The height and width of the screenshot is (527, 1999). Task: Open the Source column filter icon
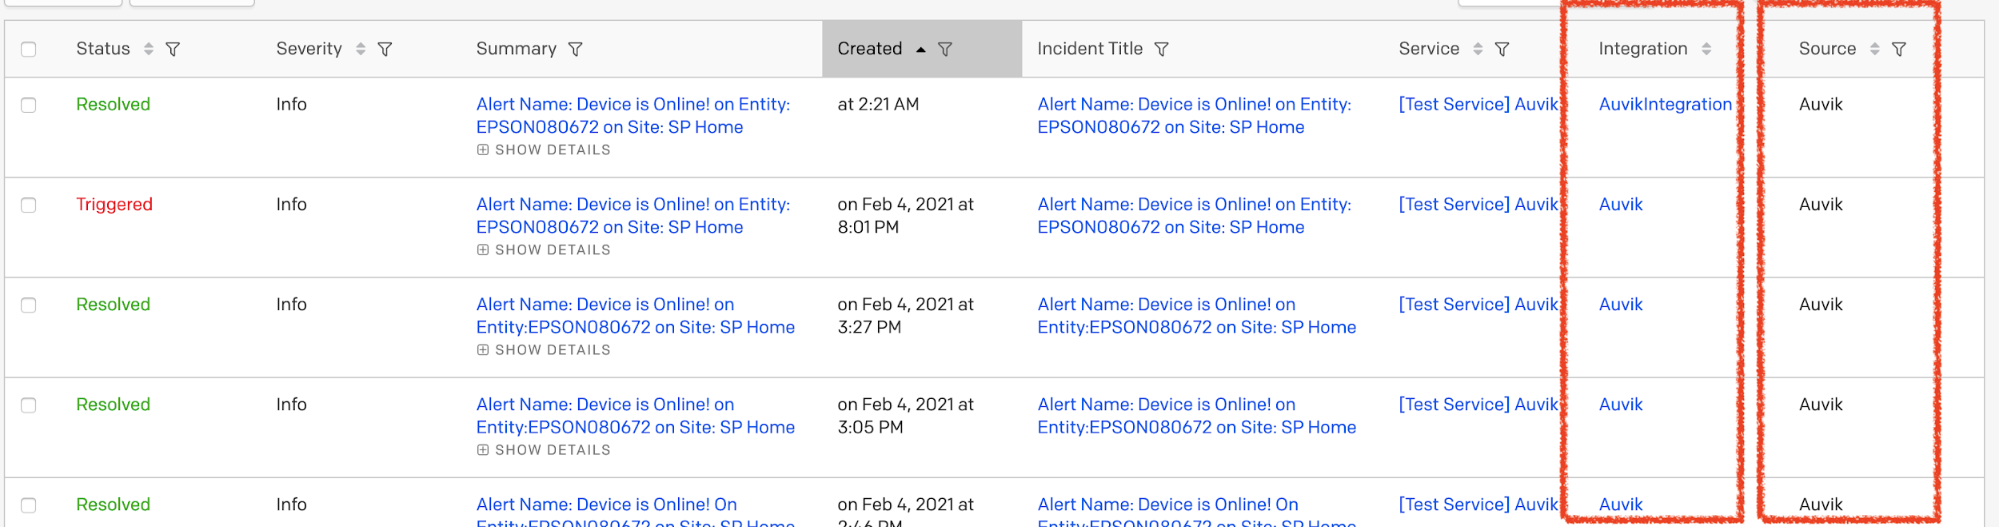coord(1899,49)
